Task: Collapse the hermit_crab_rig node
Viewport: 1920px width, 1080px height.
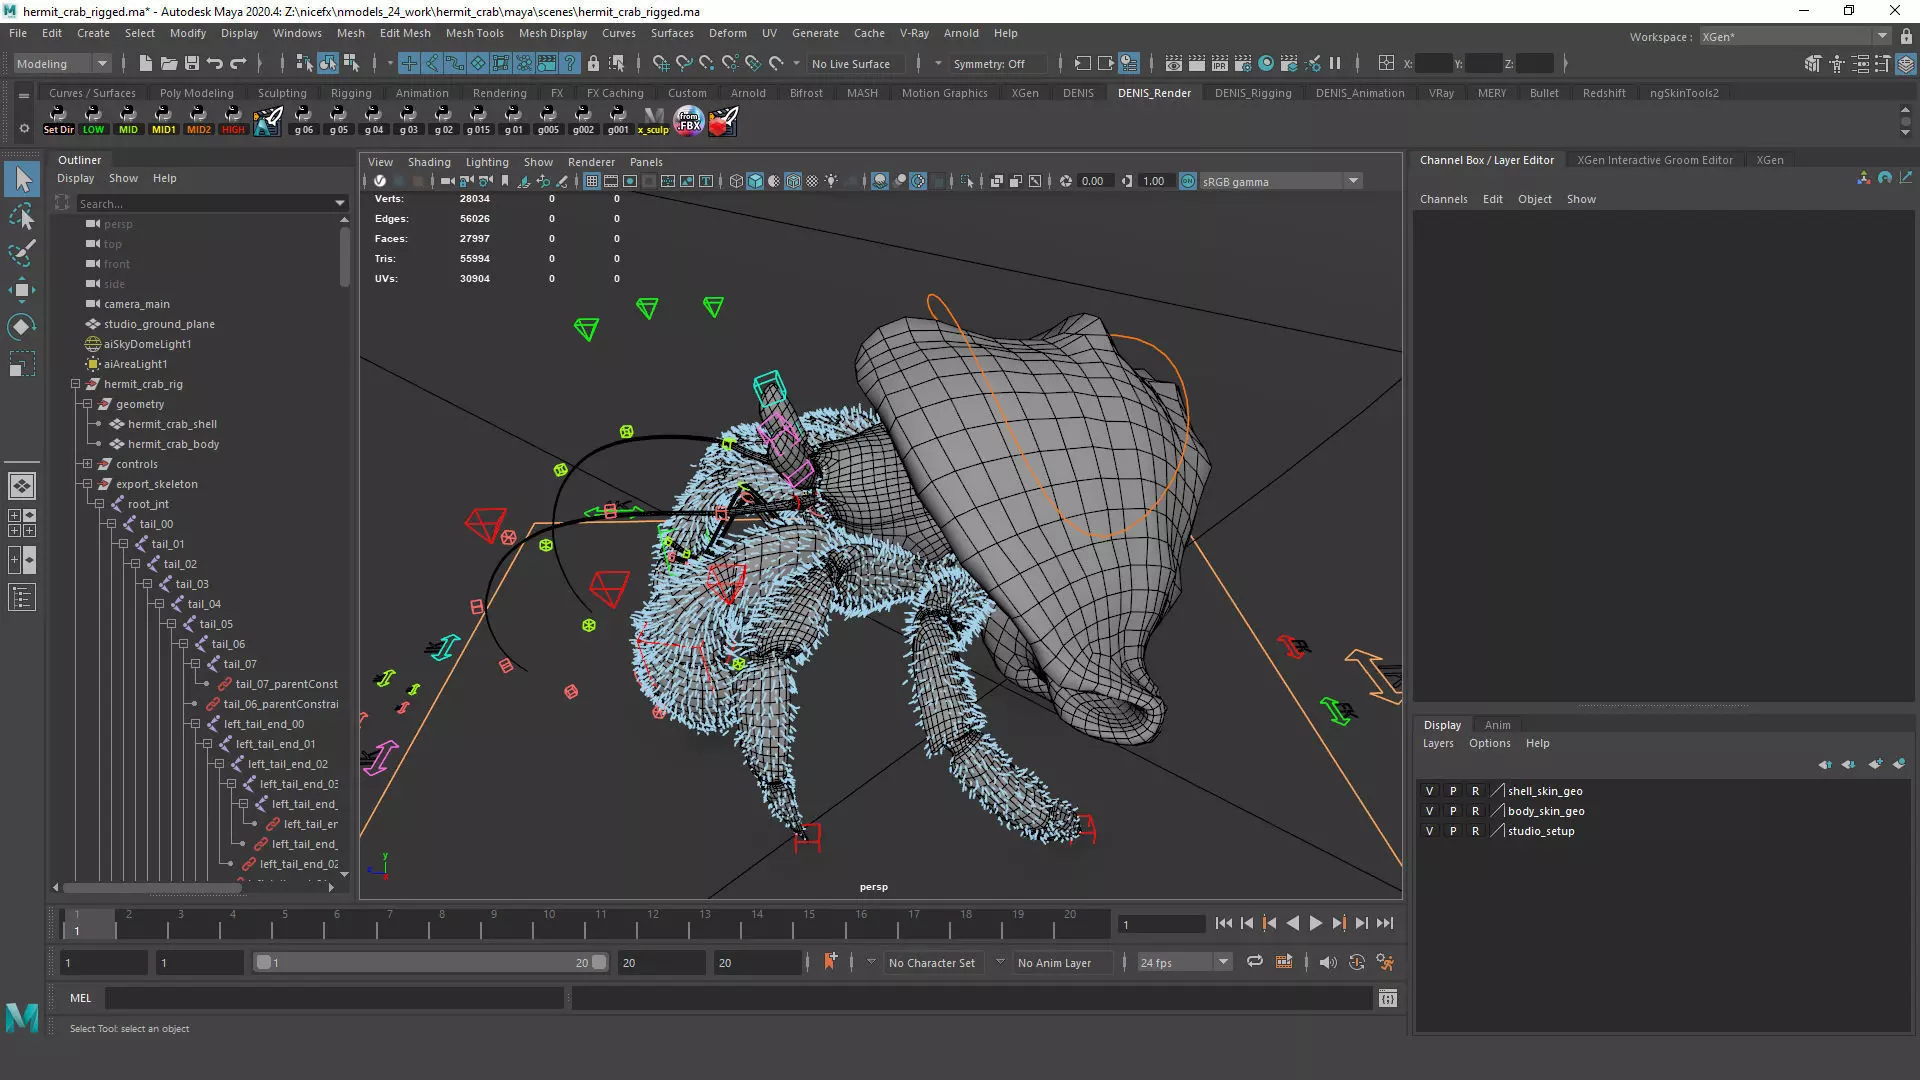Action: click(75, 384)
